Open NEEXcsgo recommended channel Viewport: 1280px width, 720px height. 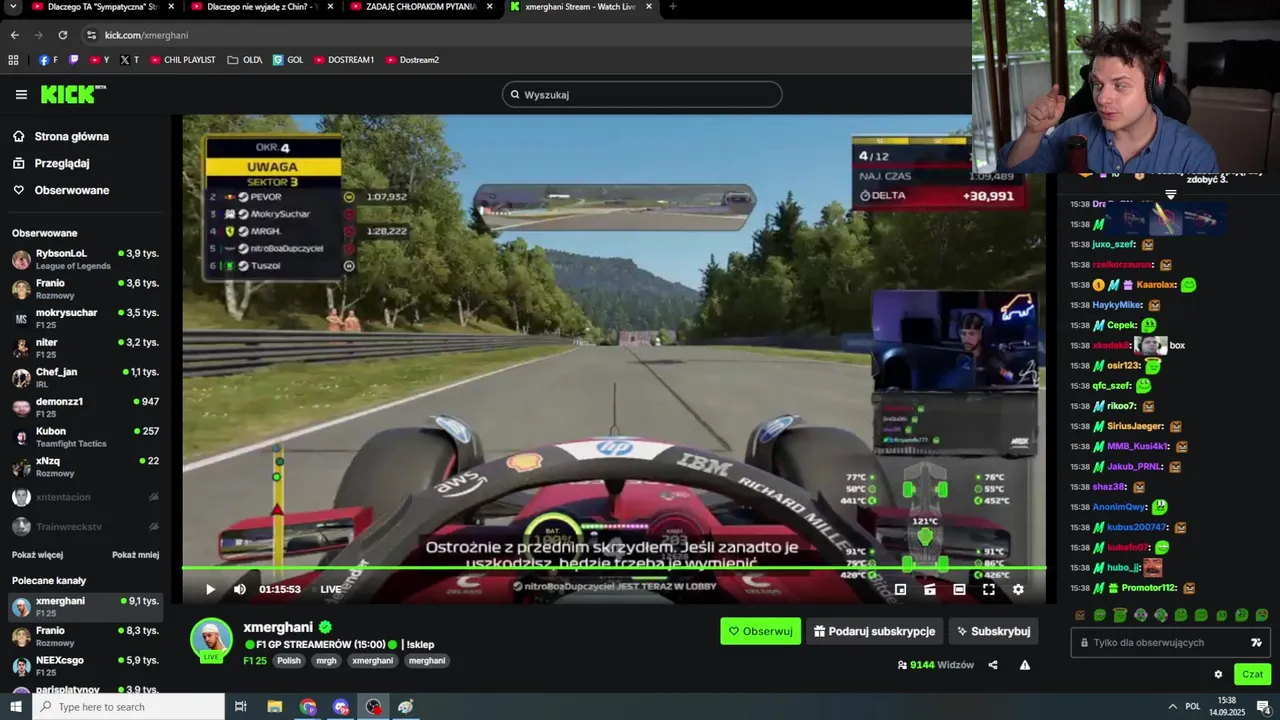point(88,666)
